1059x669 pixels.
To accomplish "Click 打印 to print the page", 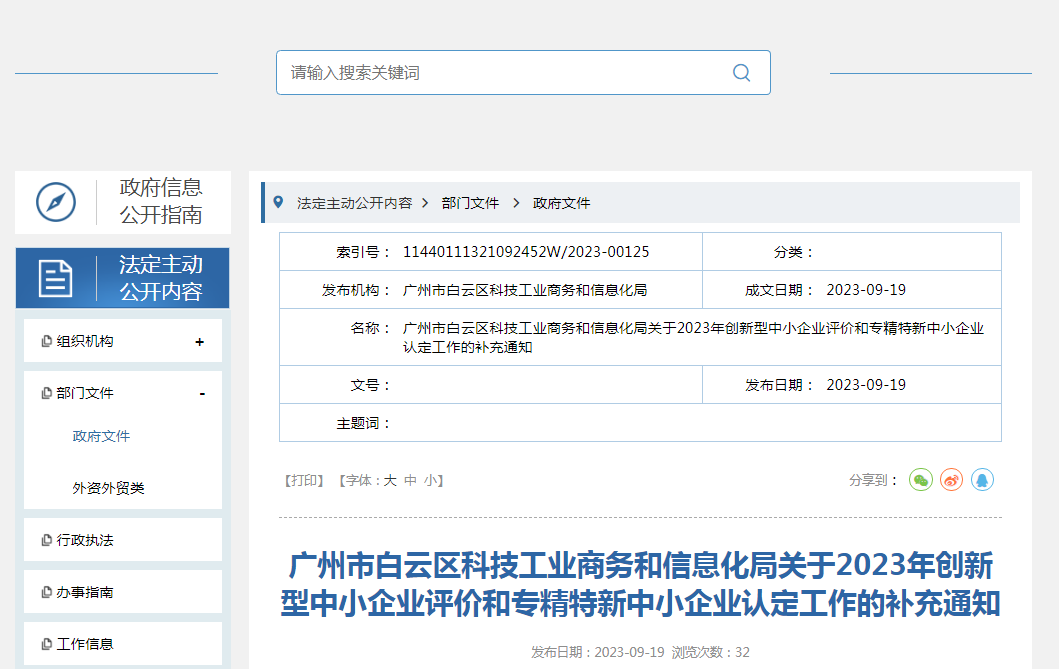I will [x=304, y=481].
